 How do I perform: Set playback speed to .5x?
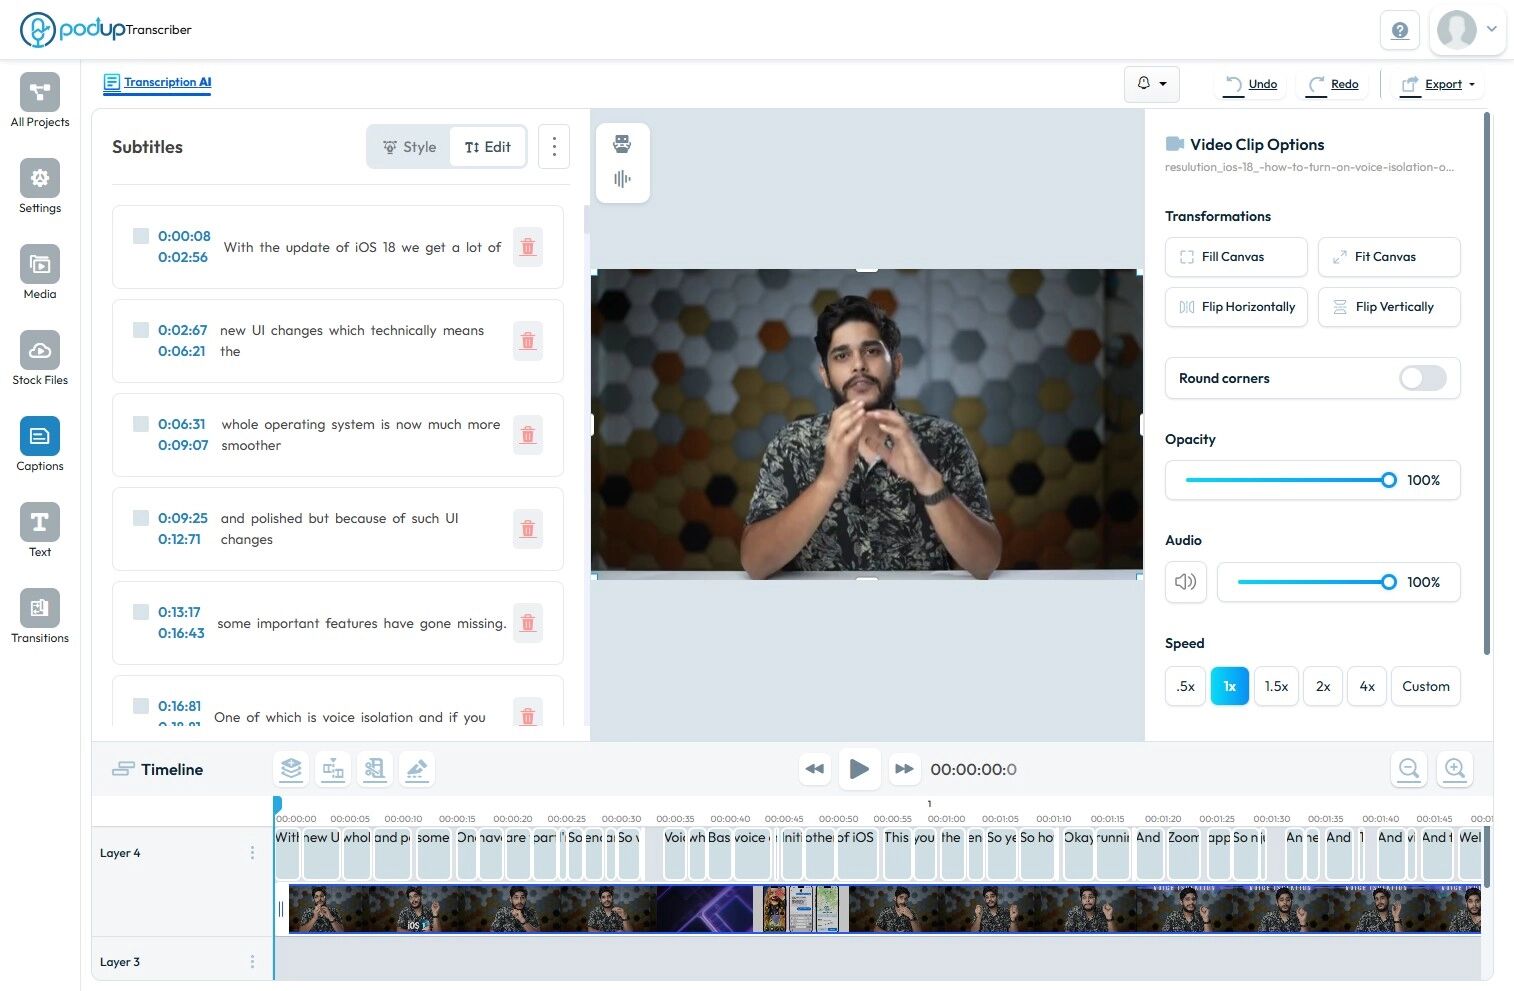pos(1186,686)
